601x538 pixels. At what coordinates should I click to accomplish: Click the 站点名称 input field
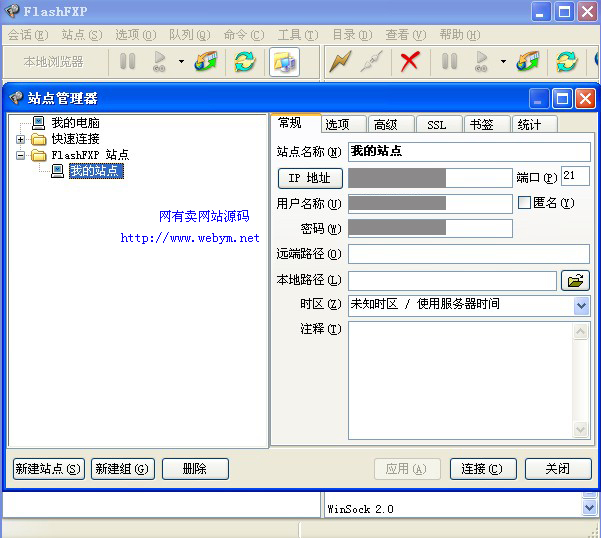(469, 152)
